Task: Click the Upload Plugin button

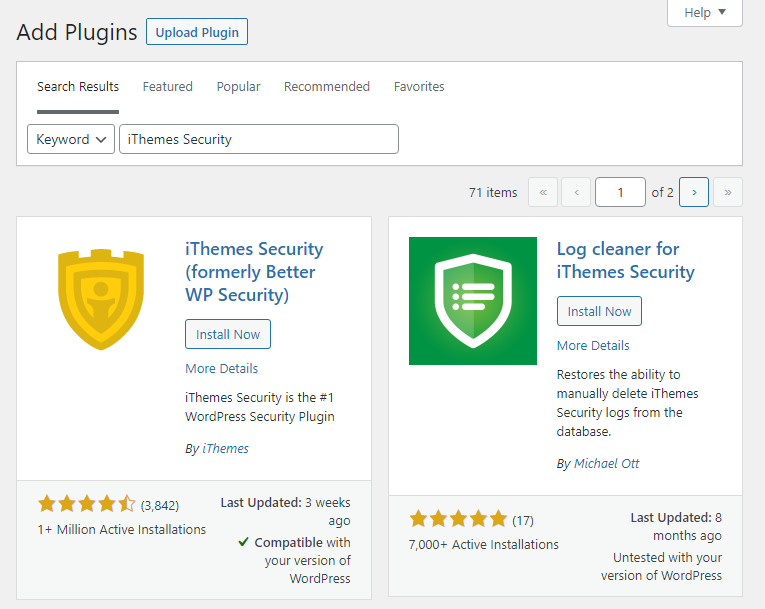Action: (197, 32)
